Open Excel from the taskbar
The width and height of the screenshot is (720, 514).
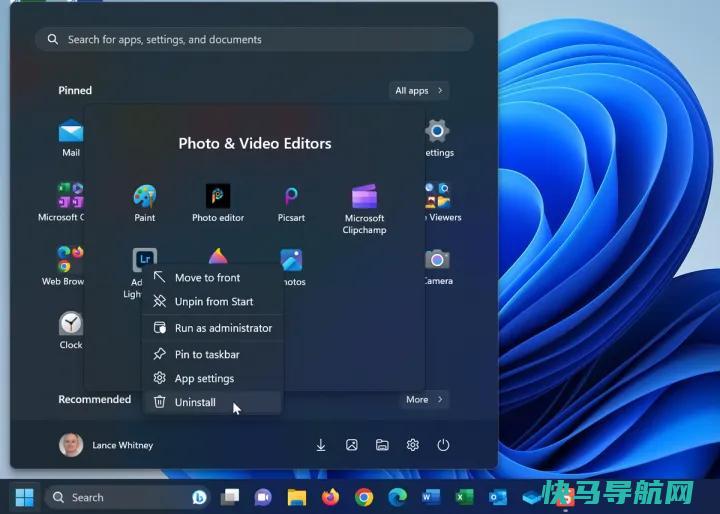click(464, 497)
